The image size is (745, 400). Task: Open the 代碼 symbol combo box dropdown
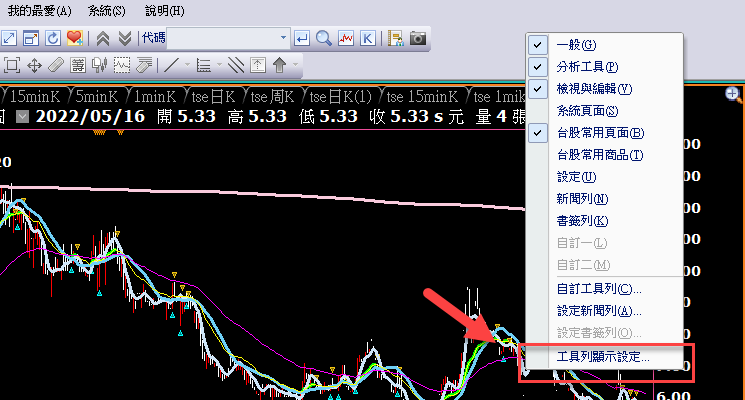(283, 38)
